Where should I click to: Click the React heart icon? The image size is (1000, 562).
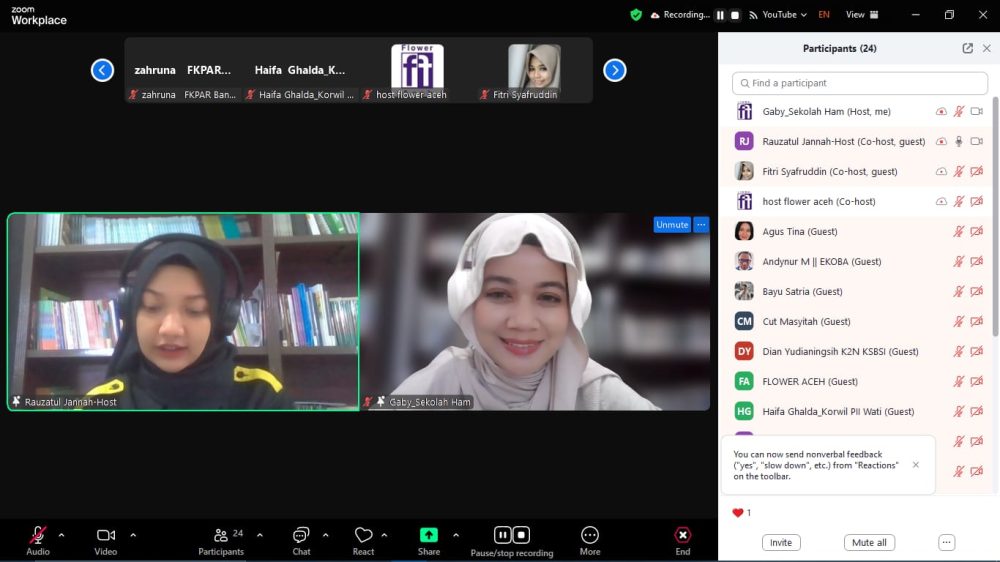coord(363,536)
